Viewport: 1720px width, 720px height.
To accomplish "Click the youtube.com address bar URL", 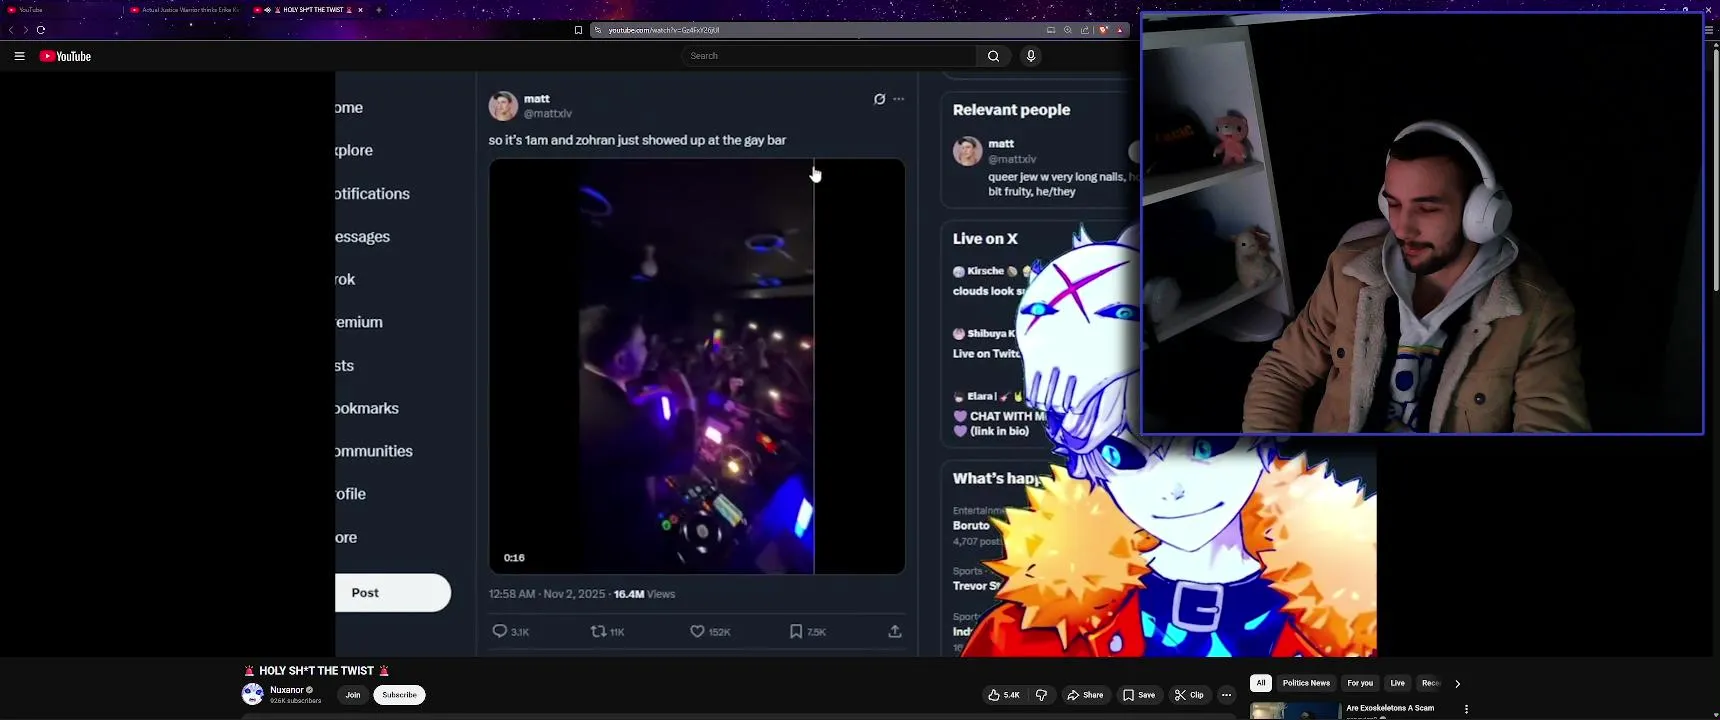I will pos(664,30).
